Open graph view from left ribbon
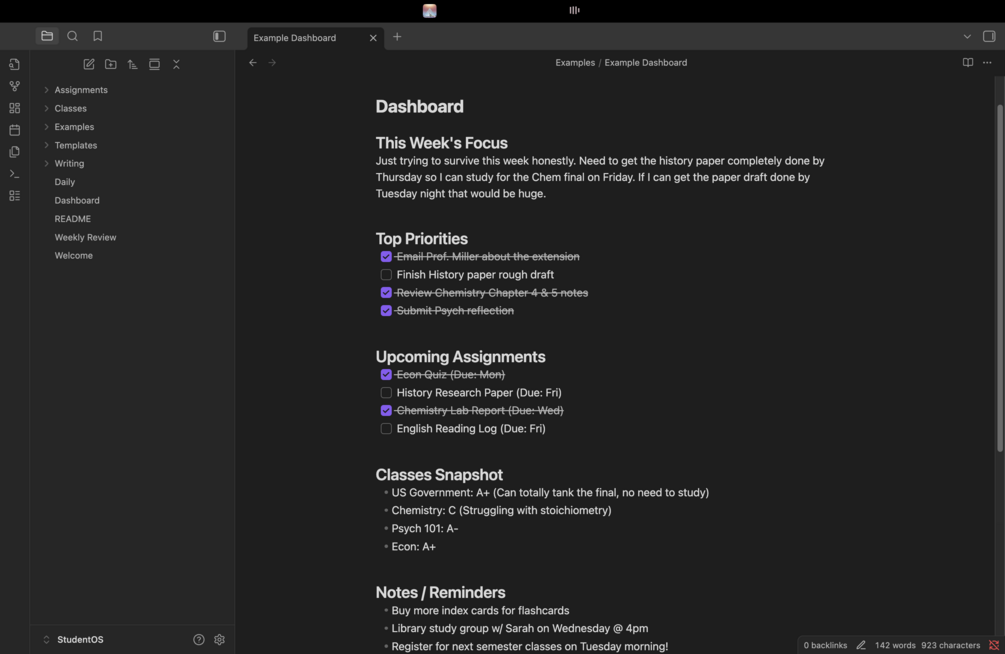 point(14,86)
